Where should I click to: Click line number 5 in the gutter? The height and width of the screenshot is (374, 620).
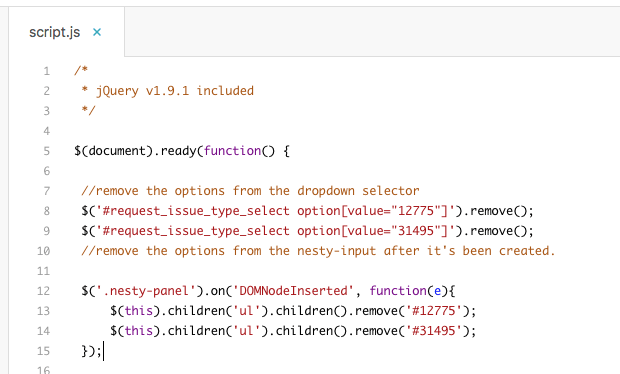(47, 151)
